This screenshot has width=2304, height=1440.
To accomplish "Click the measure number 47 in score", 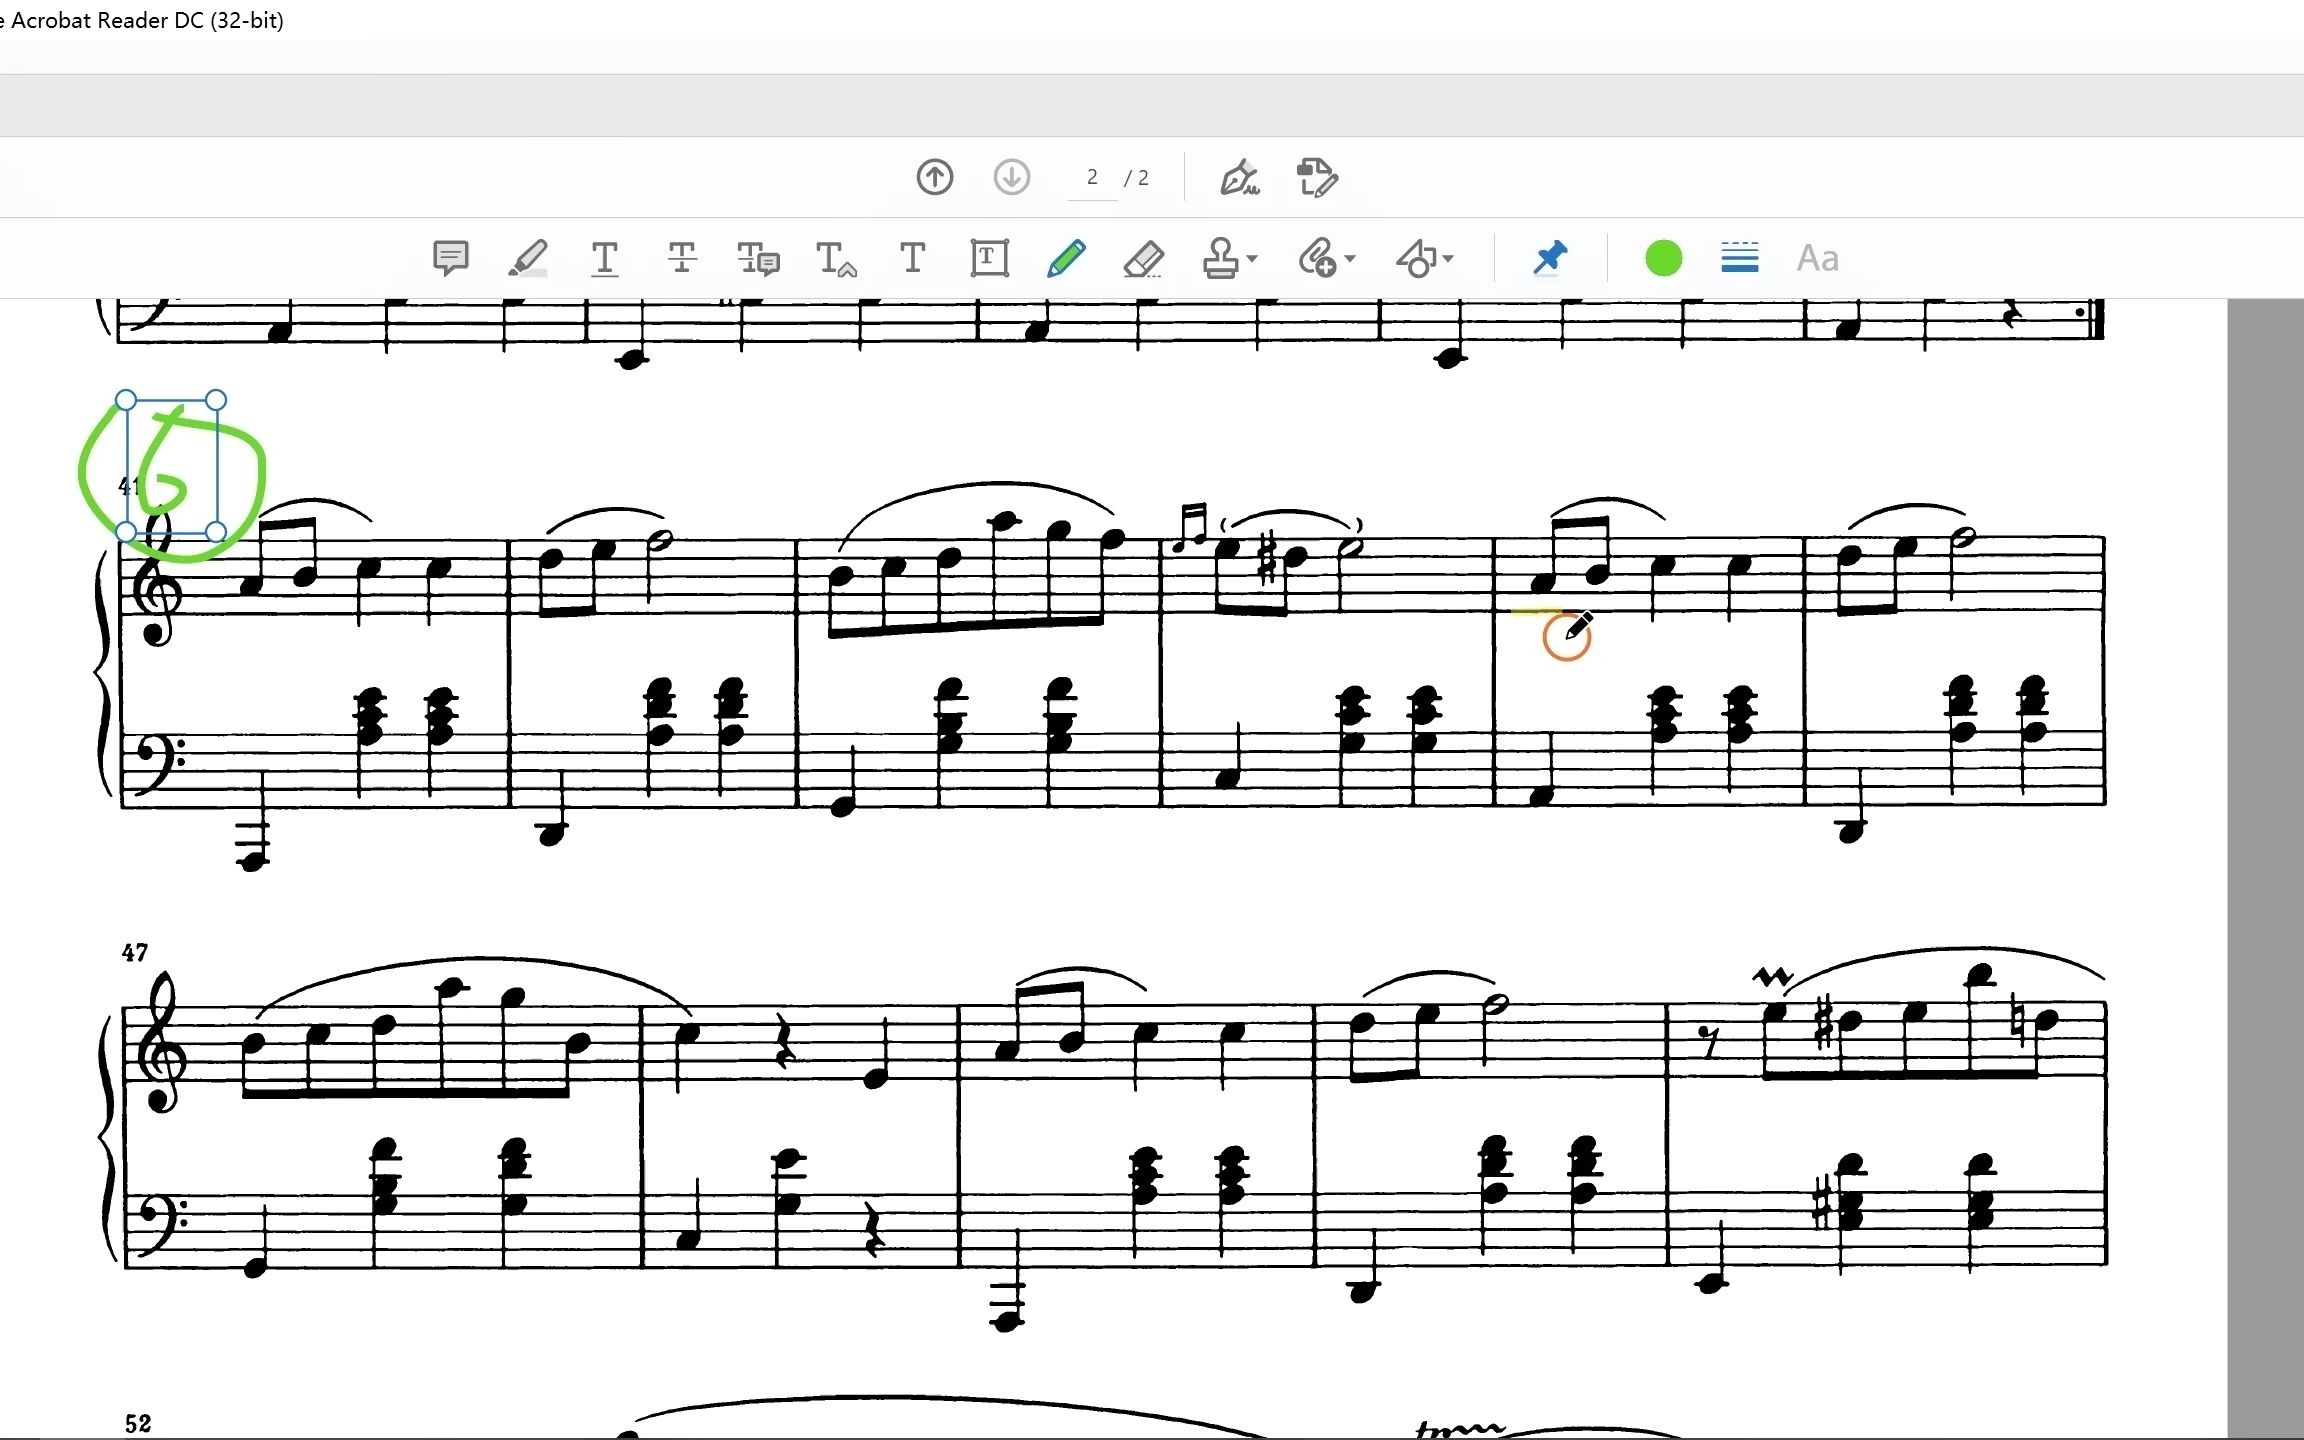I will tap(135, 953).
